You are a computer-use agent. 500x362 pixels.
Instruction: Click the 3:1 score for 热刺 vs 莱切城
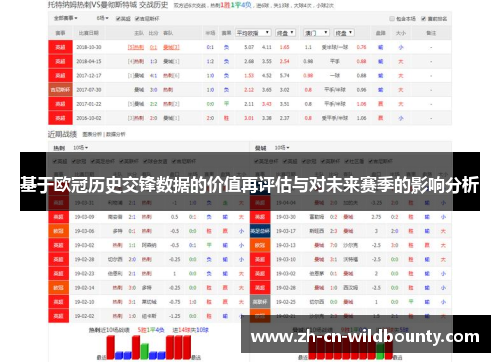(132, 302)
